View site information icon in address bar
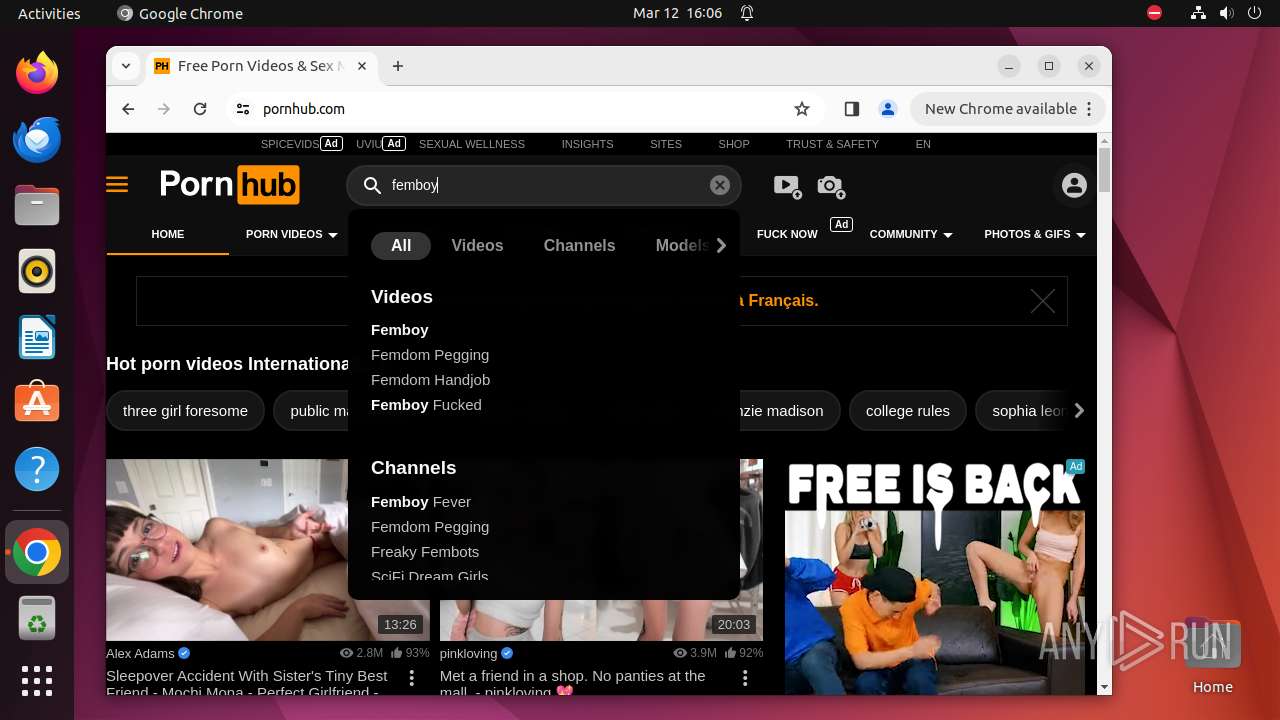 coord(243,109)
